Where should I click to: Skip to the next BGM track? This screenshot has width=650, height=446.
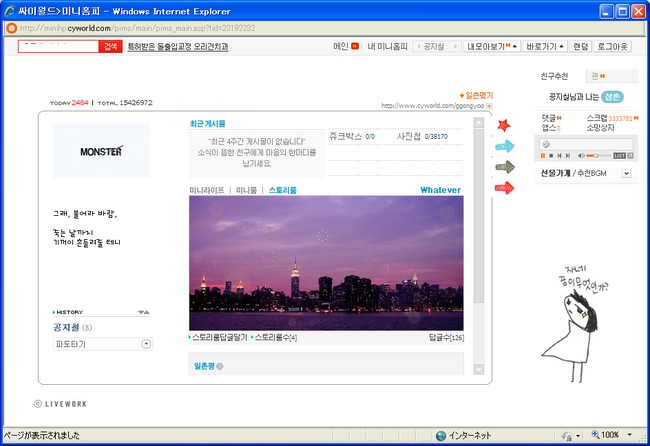click(x=568, y=155)
